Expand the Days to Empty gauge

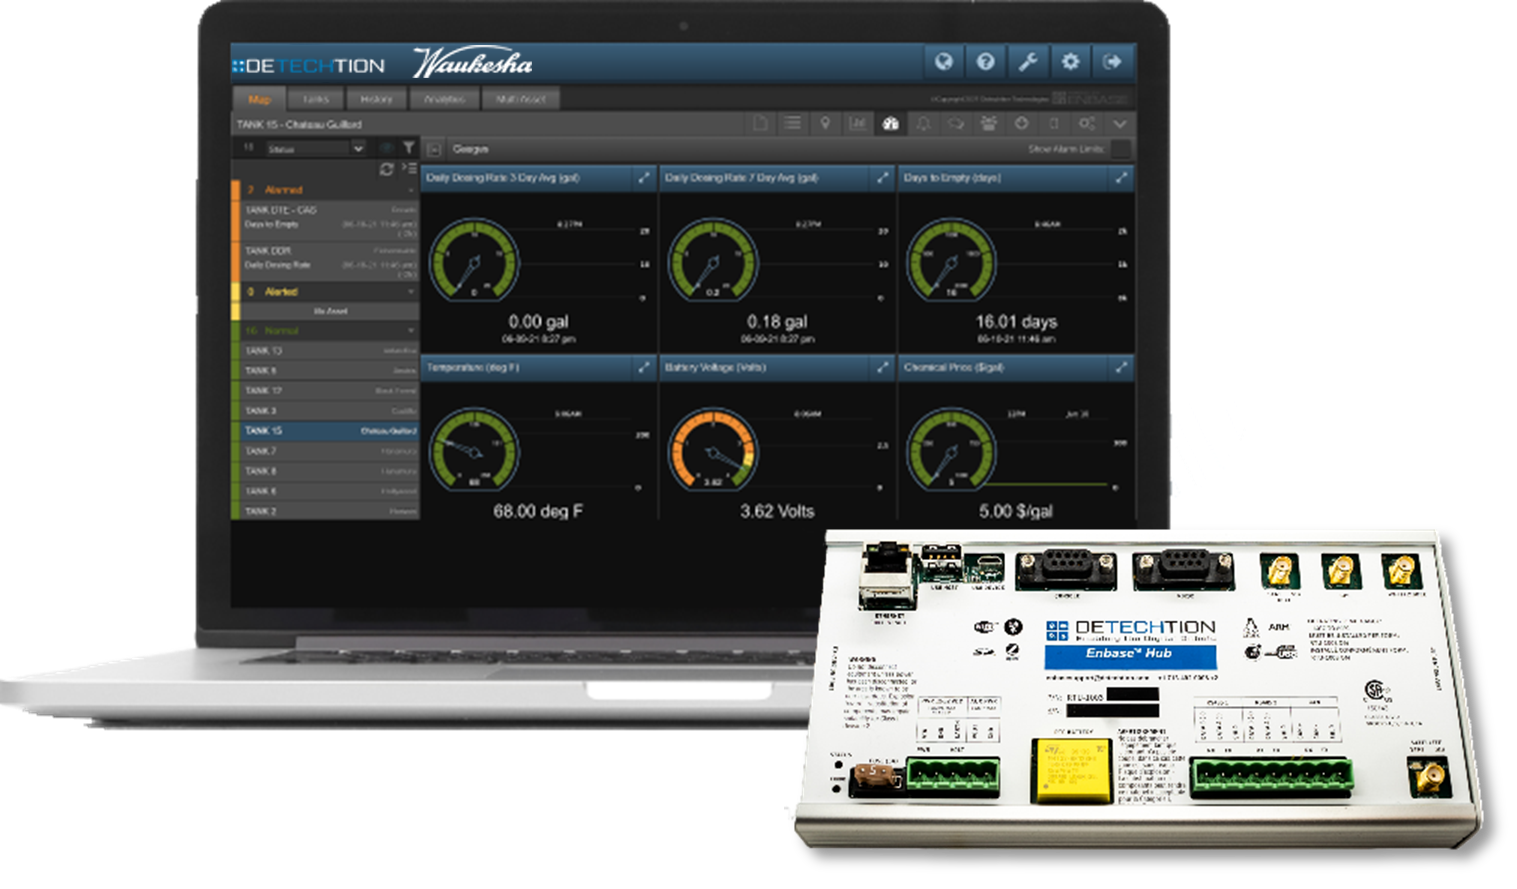tap(1121, 178)
